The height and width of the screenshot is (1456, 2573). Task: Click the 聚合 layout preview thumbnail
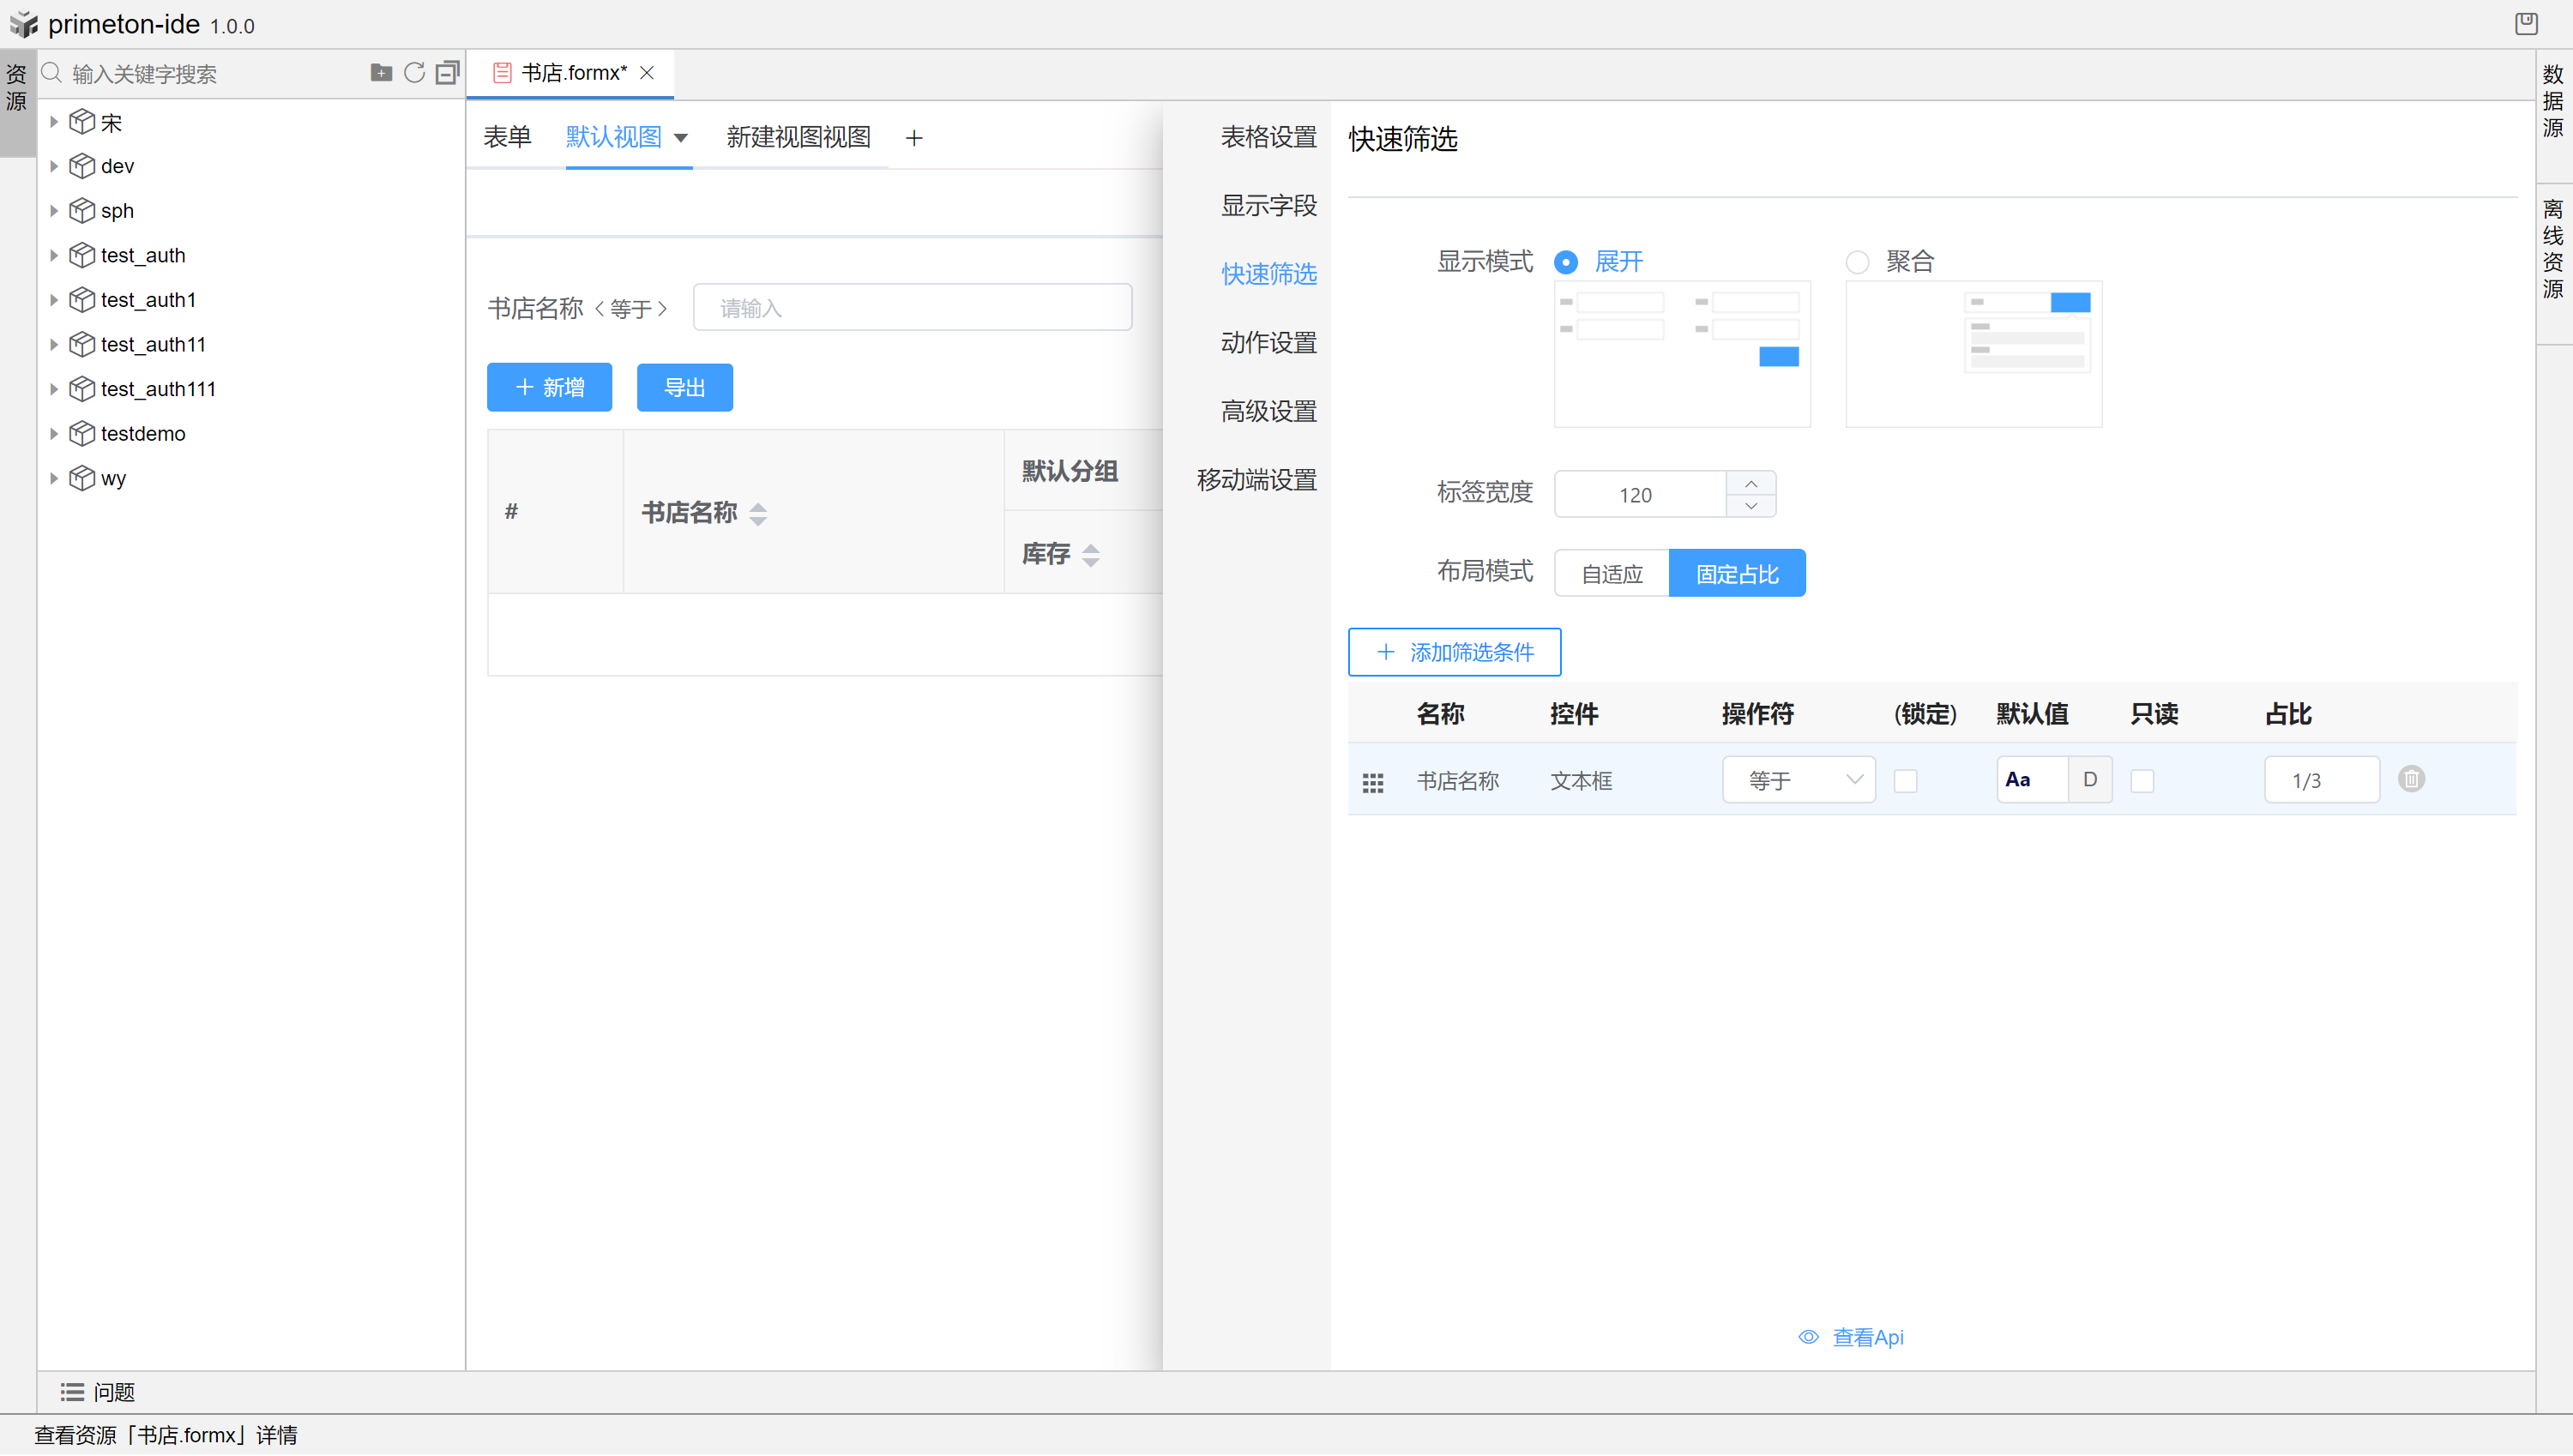1973,354
